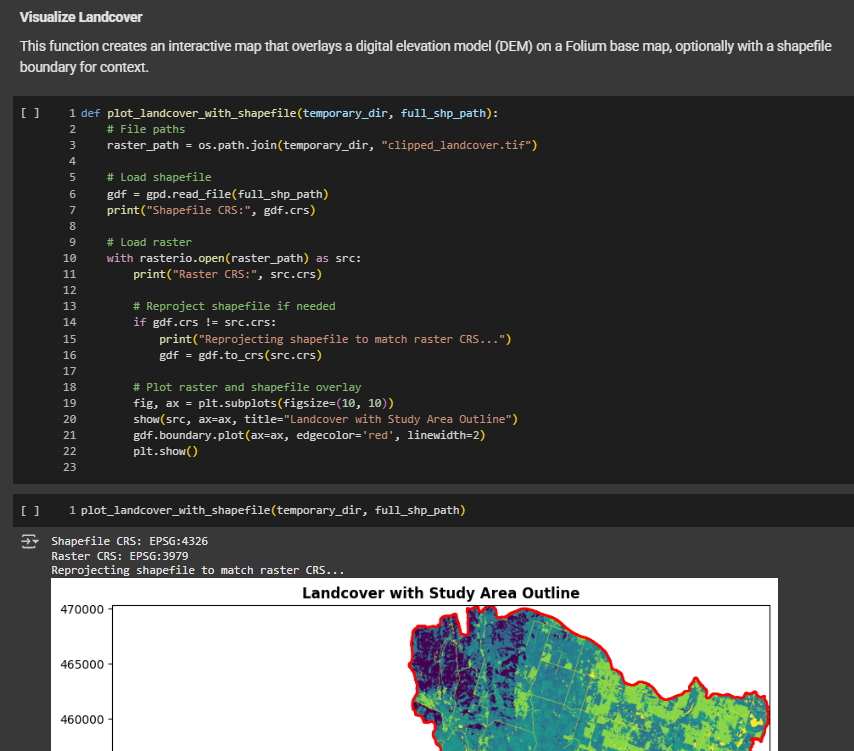Click the 'if gdf.crs != src.crs:' line
Screen dimensions: 854x751
point(205,322)
